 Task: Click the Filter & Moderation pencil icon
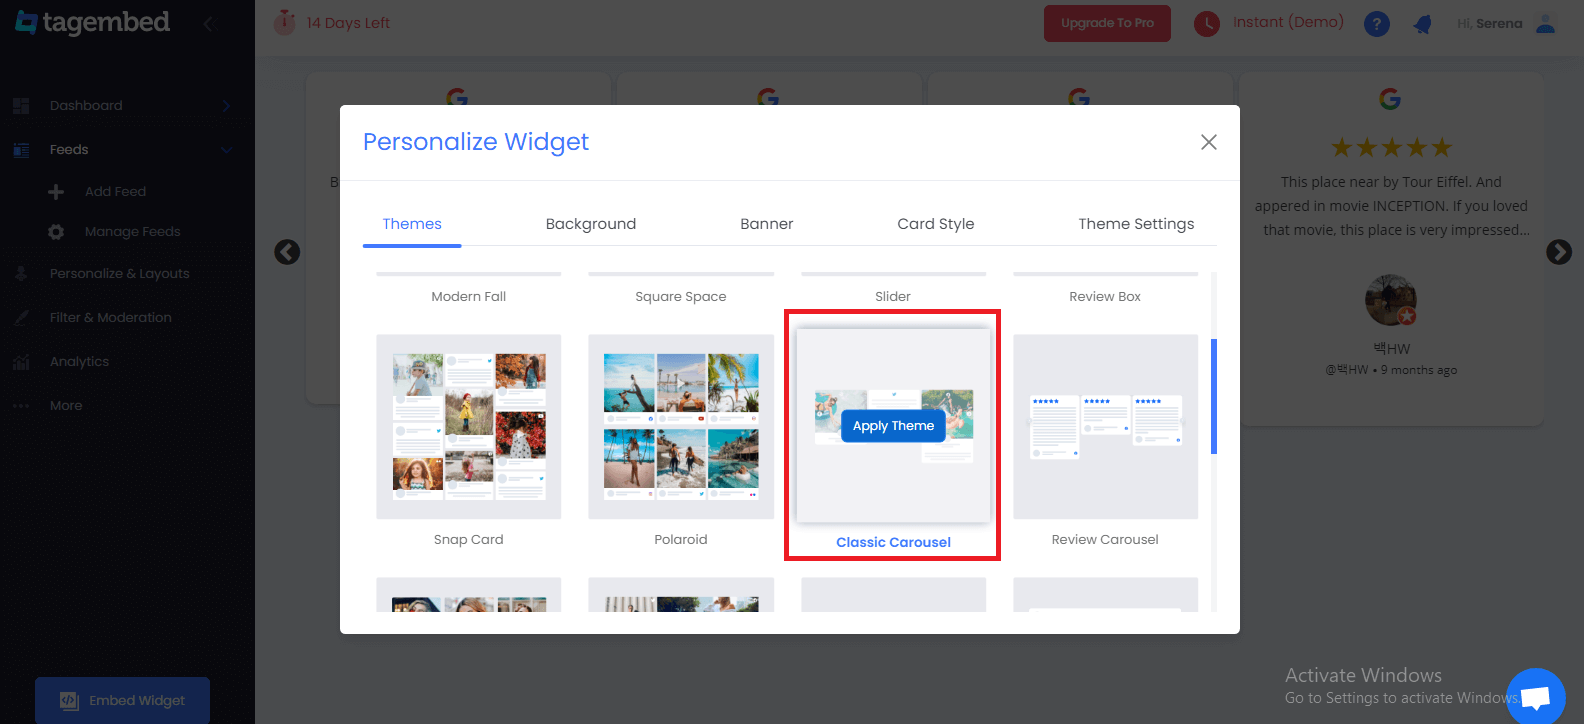click(21, 318)
